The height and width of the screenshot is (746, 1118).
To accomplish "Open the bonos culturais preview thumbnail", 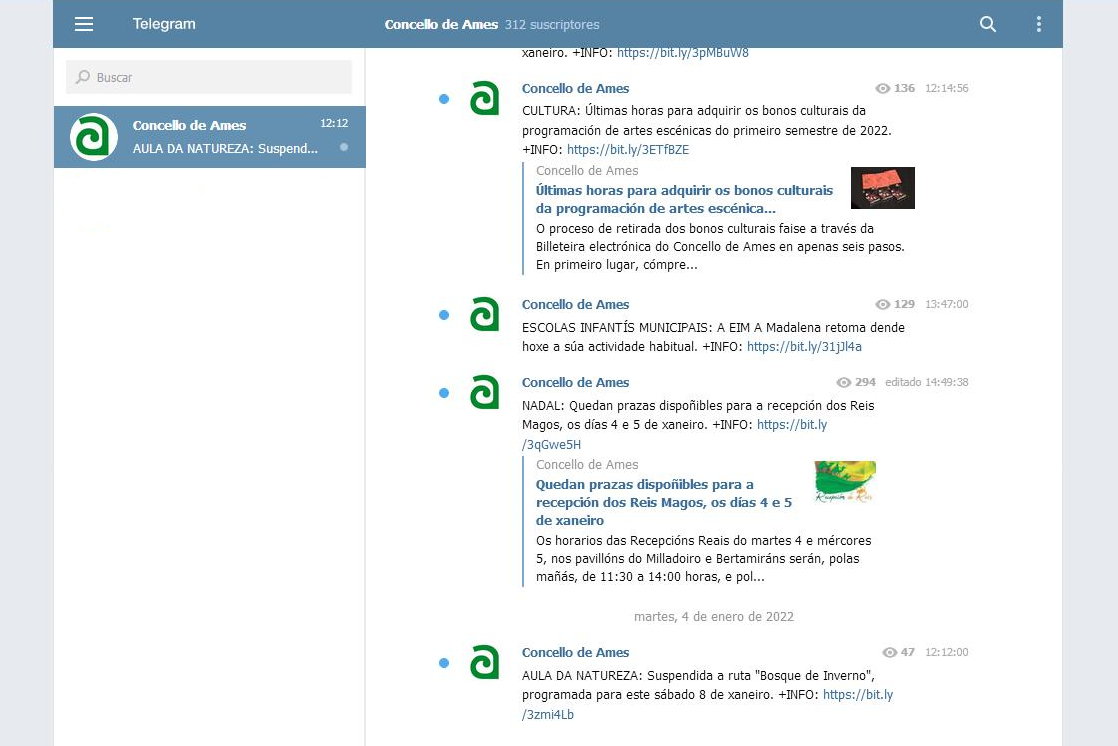I will [x=883, y=188].
